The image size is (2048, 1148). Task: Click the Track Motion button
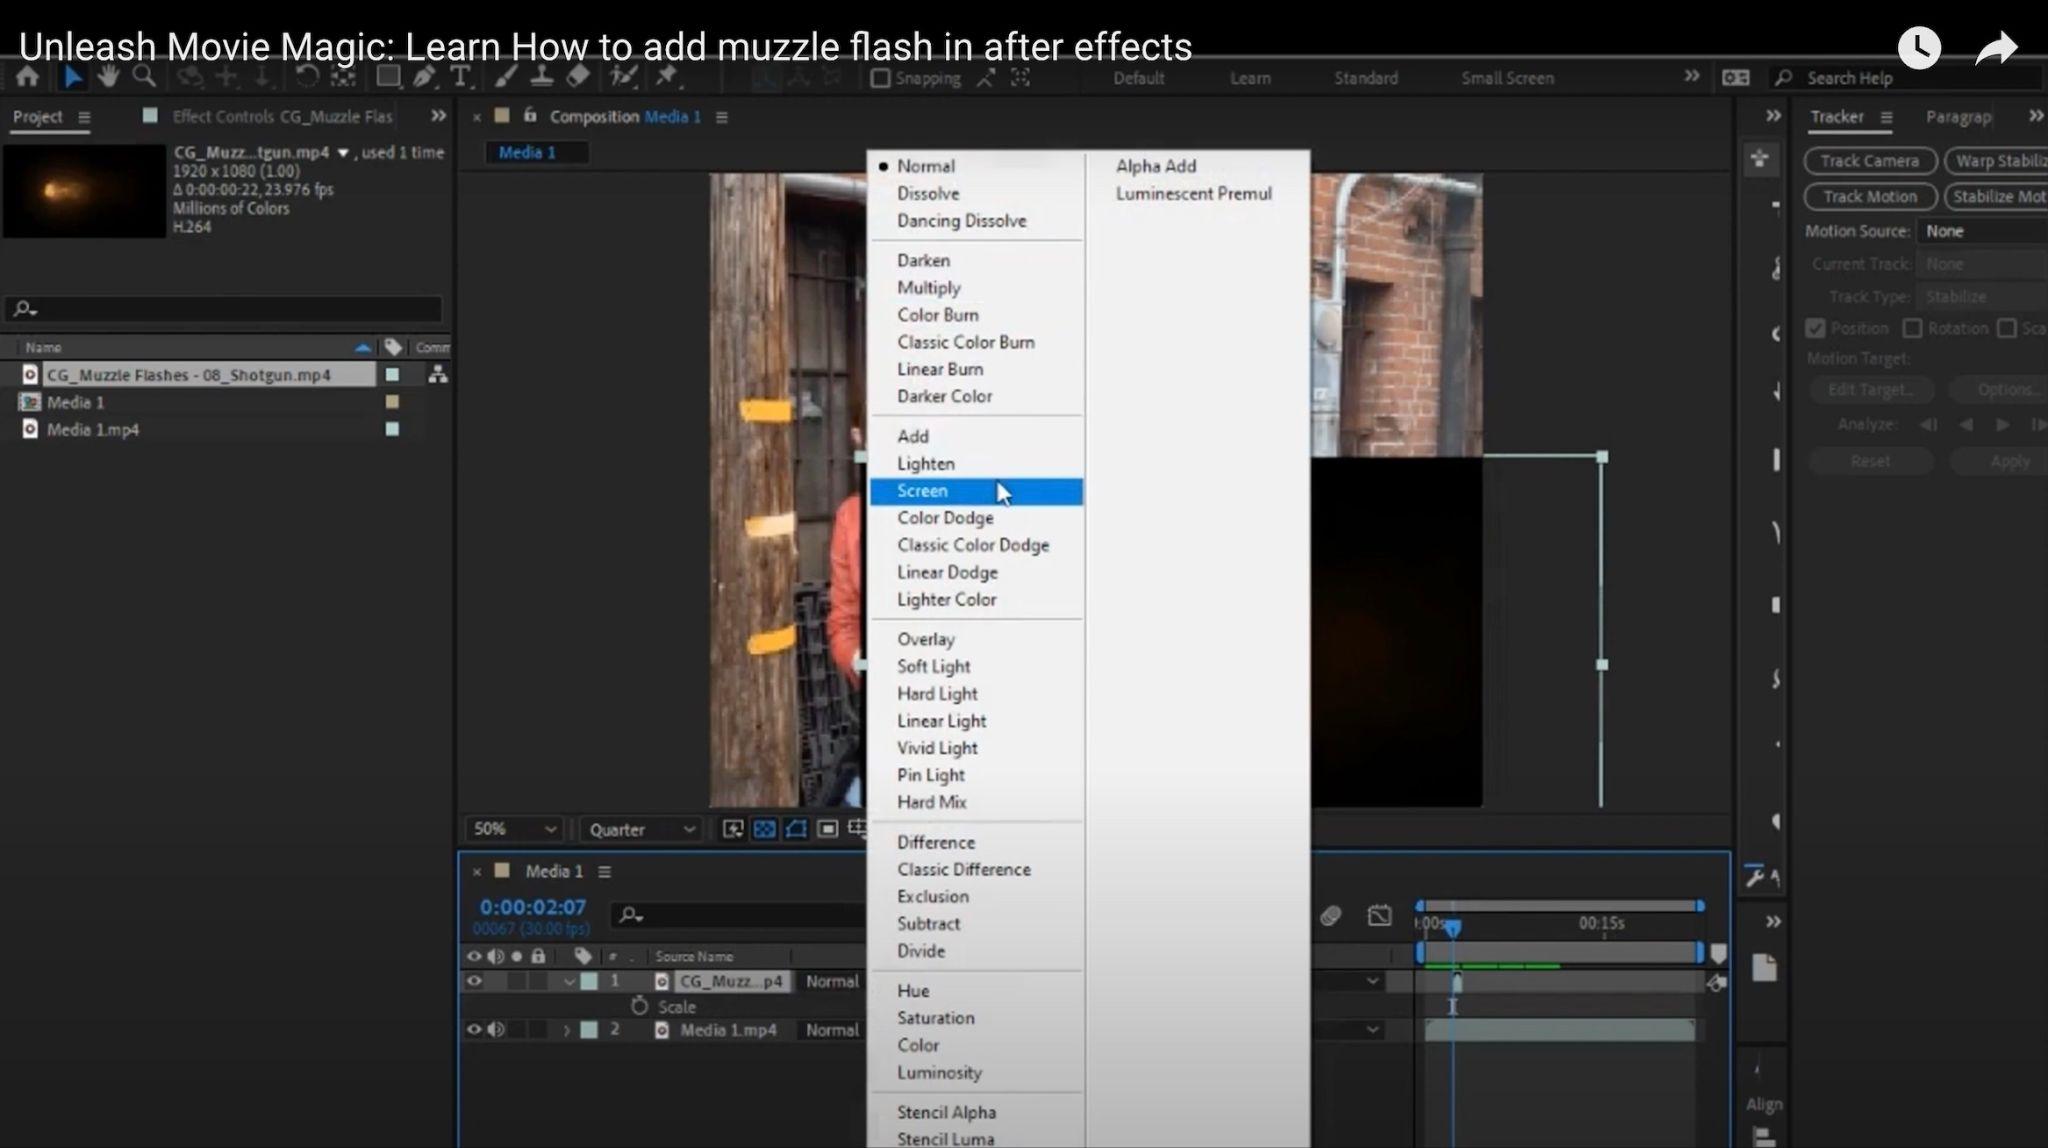[1869, 196]
